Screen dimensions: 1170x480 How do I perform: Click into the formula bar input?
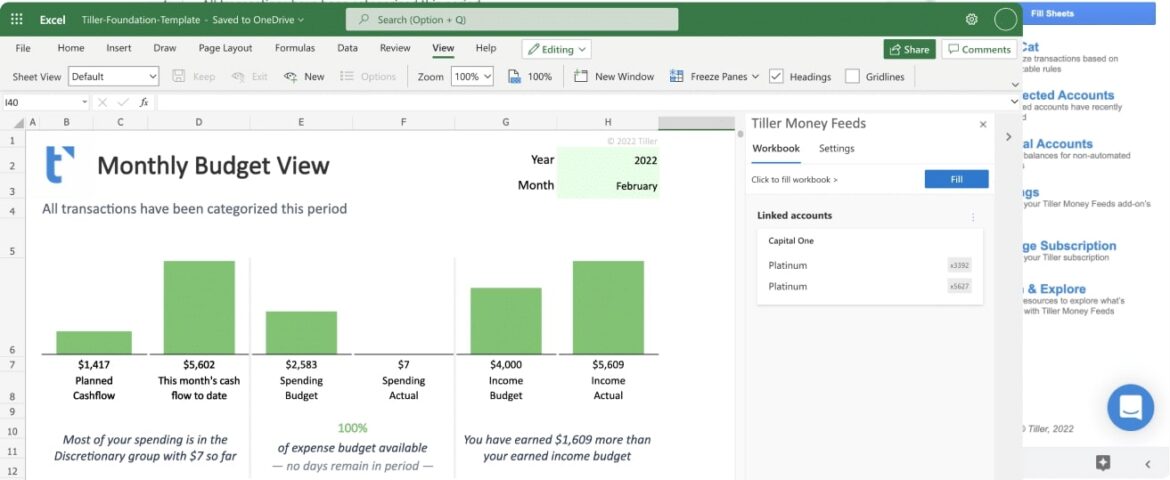point(581,102)
